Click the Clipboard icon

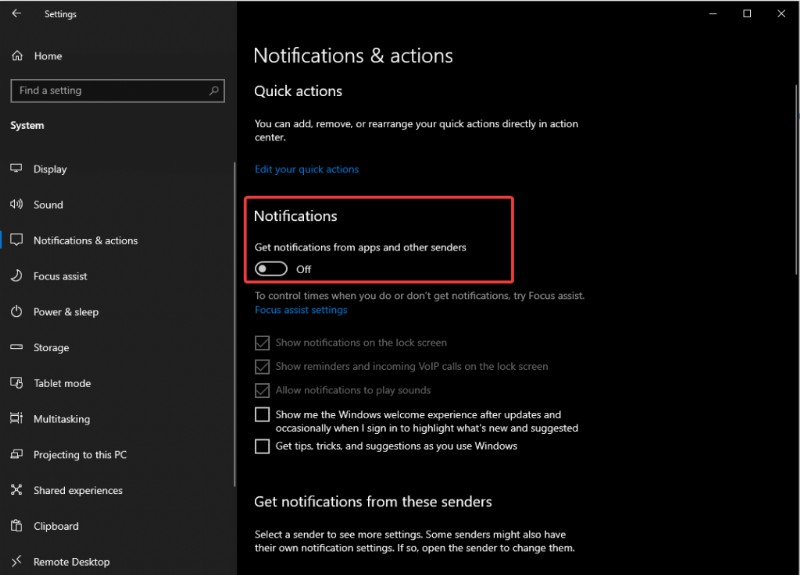16,526
